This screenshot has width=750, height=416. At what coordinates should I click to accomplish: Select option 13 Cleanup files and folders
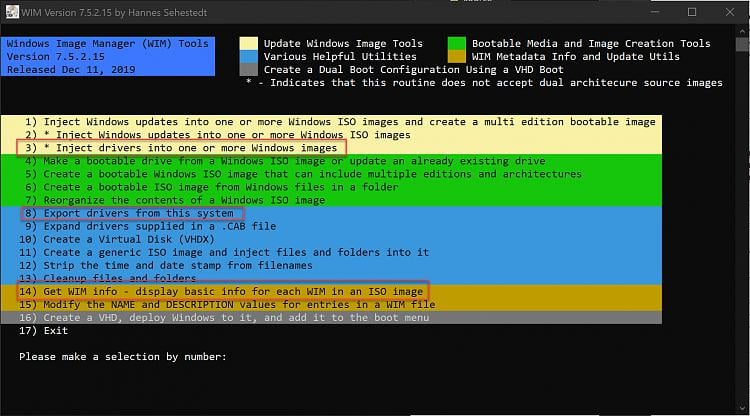click(108, 278)
